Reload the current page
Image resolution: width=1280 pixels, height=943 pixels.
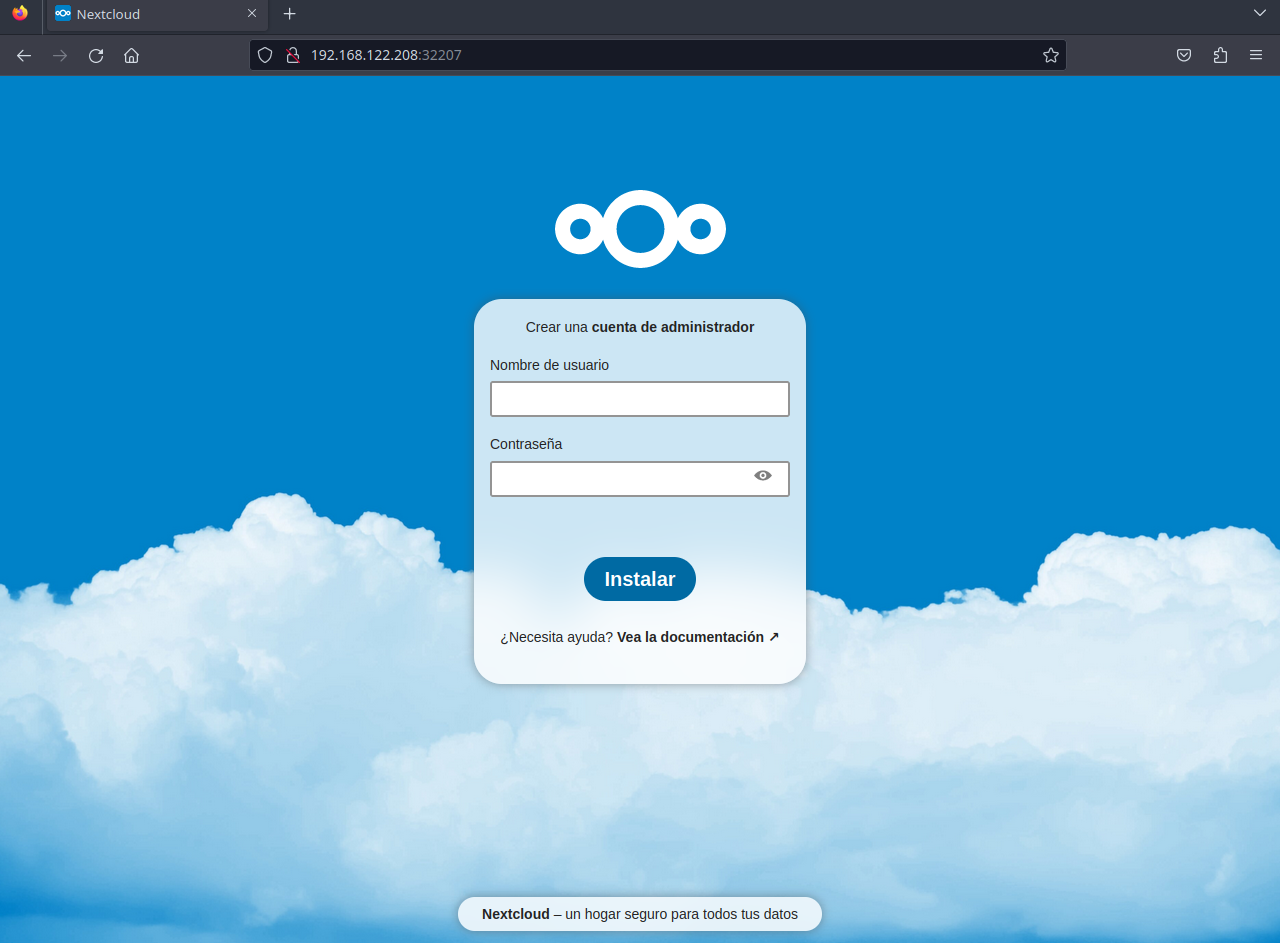[x=96, y=56]
